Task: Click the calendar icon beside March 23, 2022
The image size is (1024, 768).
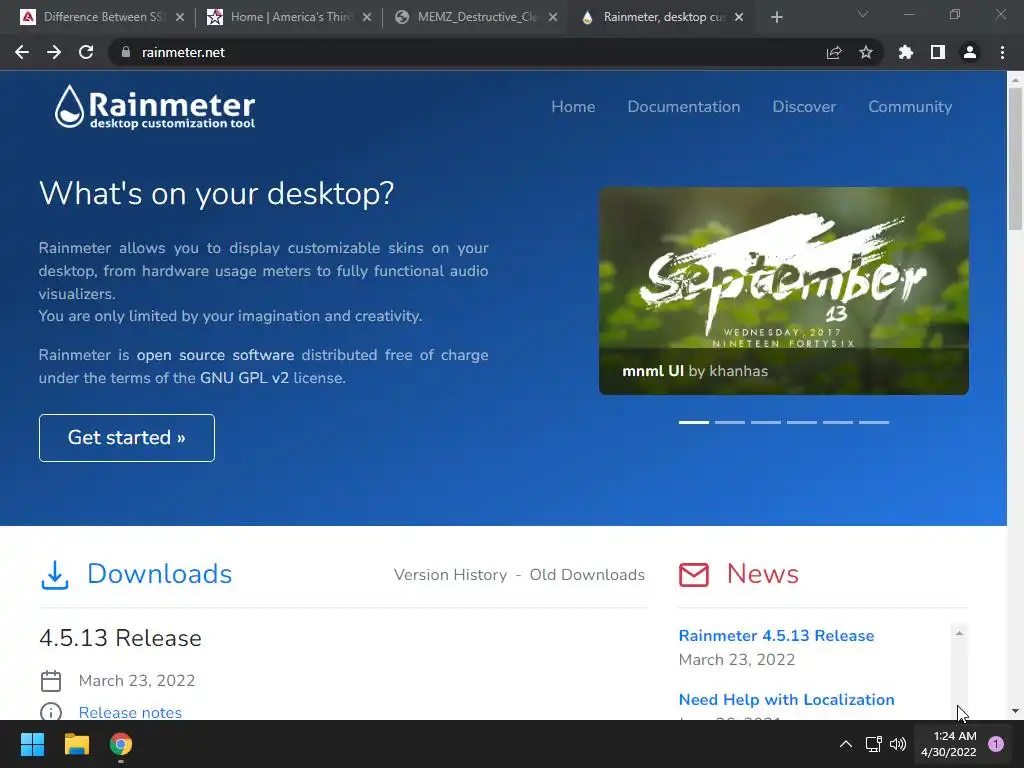Action: (x=51, y=681)
